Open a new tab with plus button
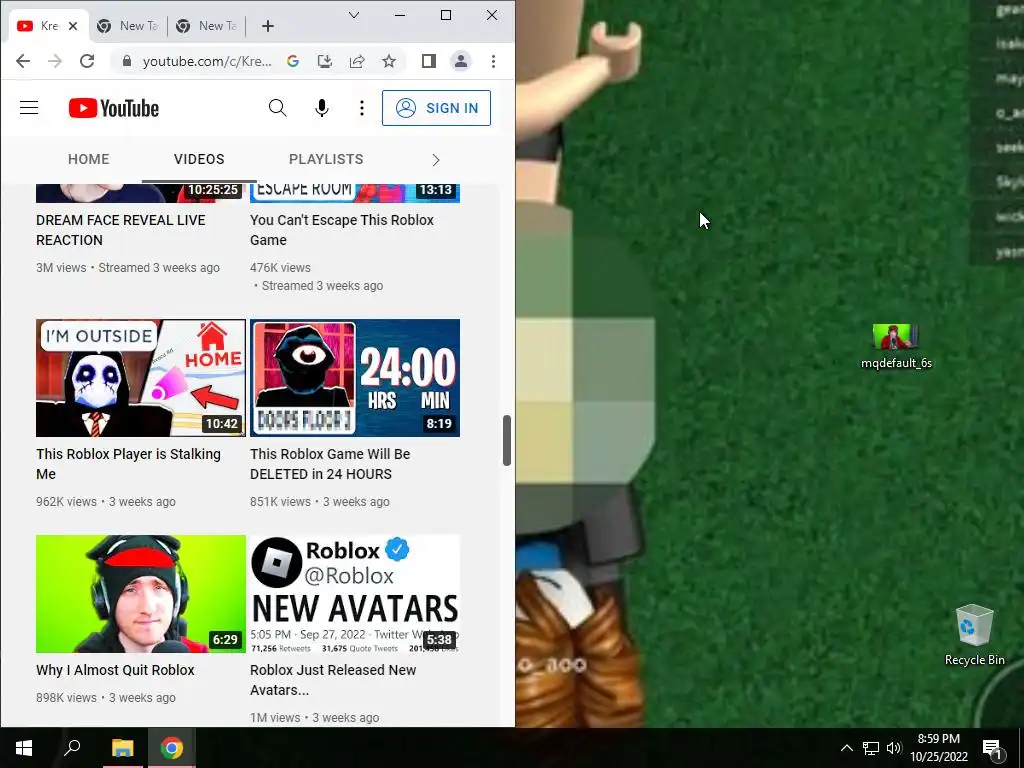Image resolution: width=1024 pixels, height=768 pixels. [268, 26]
